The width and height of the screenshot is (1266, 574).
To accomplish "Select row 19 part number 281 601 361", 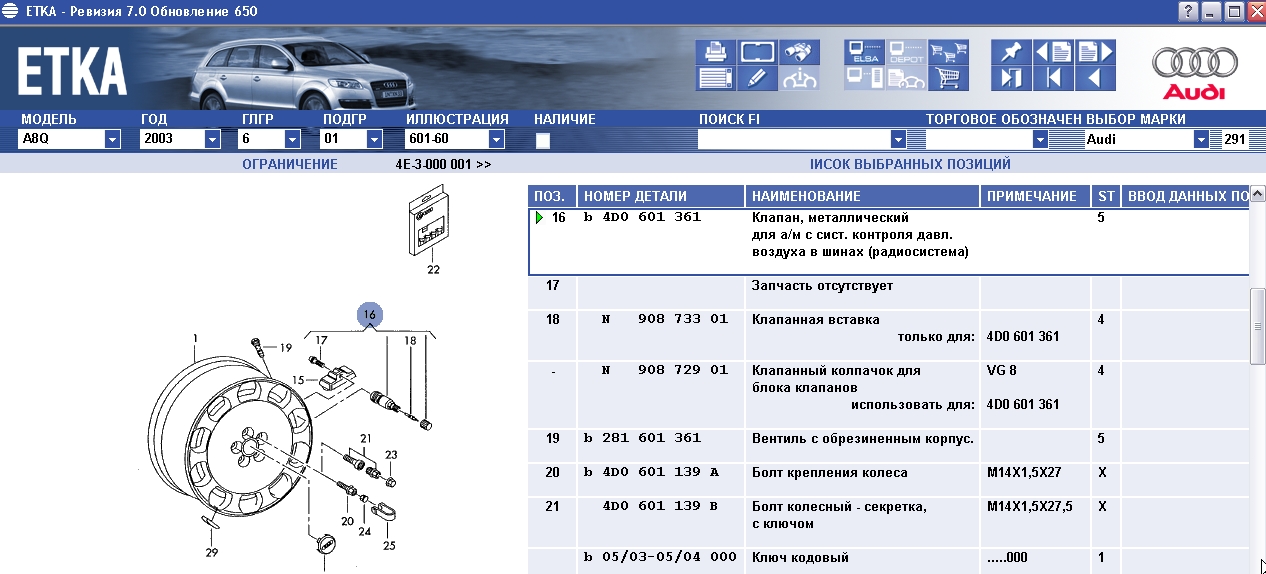I will click(x=646, y=438).
